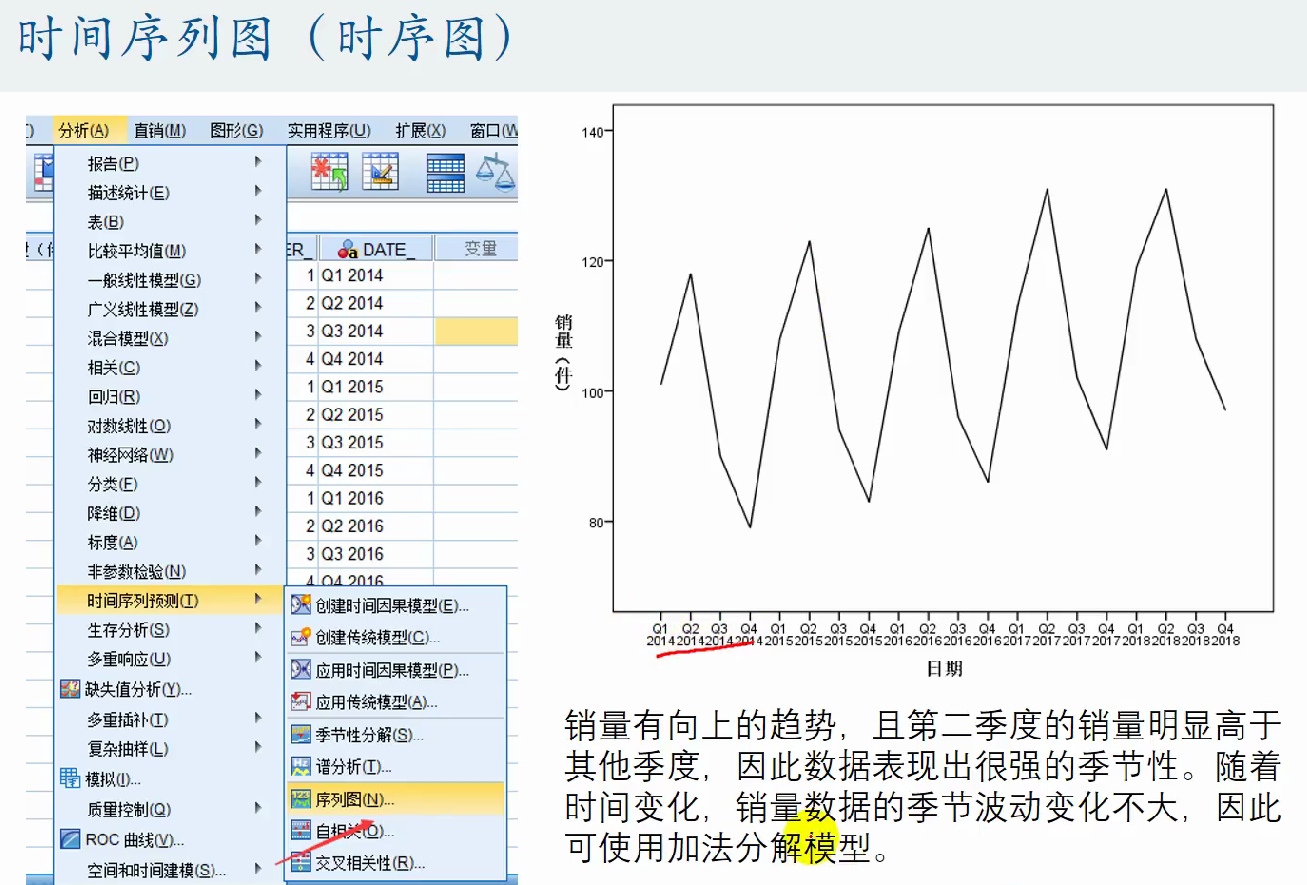Click the Q2 2016 cell

(376, 526)
